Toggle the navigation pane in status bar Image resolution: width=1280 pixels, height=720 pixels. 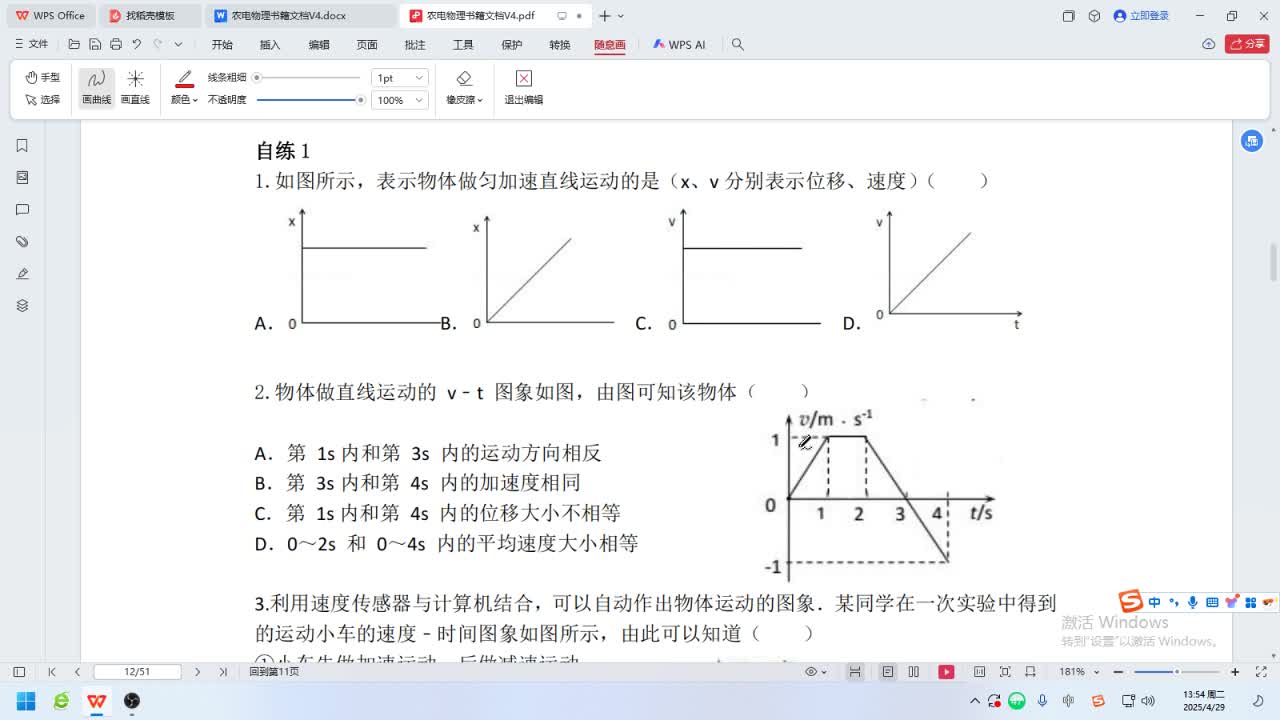click(x=19, y=672)
